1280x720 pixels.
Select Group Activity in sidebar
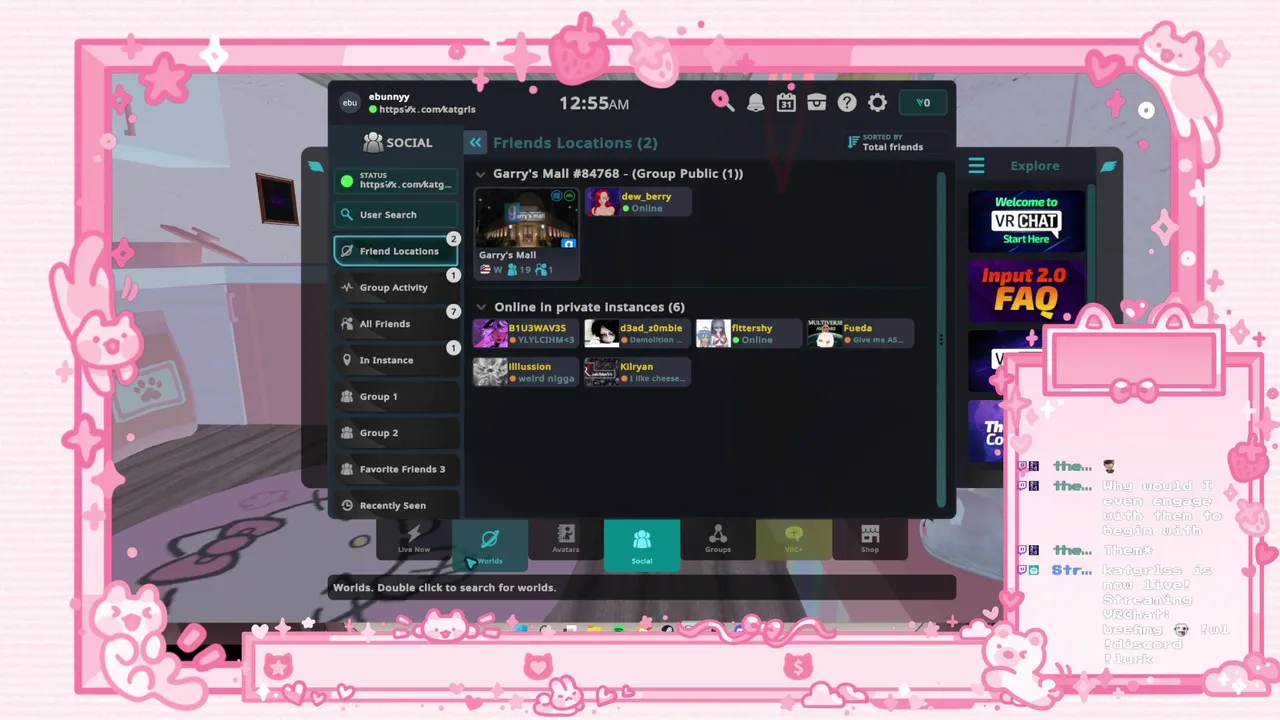(x=396, y=288)
